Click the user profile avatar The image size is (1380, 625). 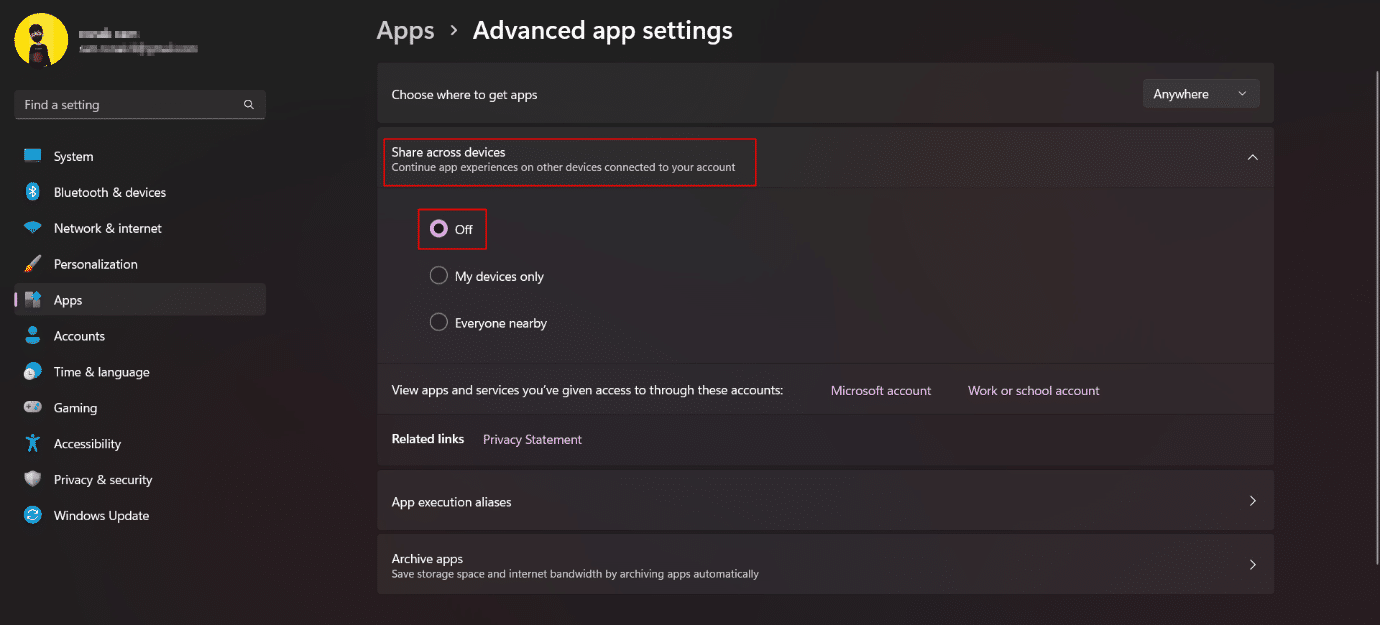(41, 40)
